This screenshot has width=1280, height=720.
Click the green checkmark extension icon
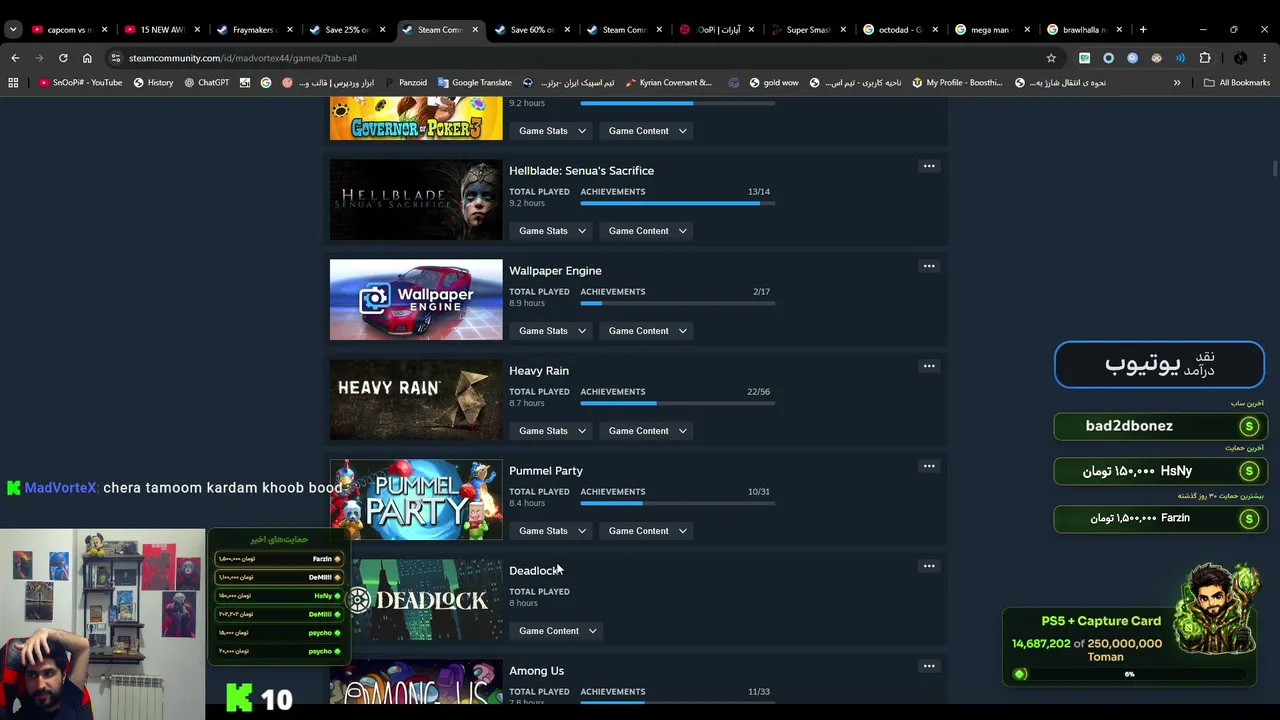[x=1084, y=58]
